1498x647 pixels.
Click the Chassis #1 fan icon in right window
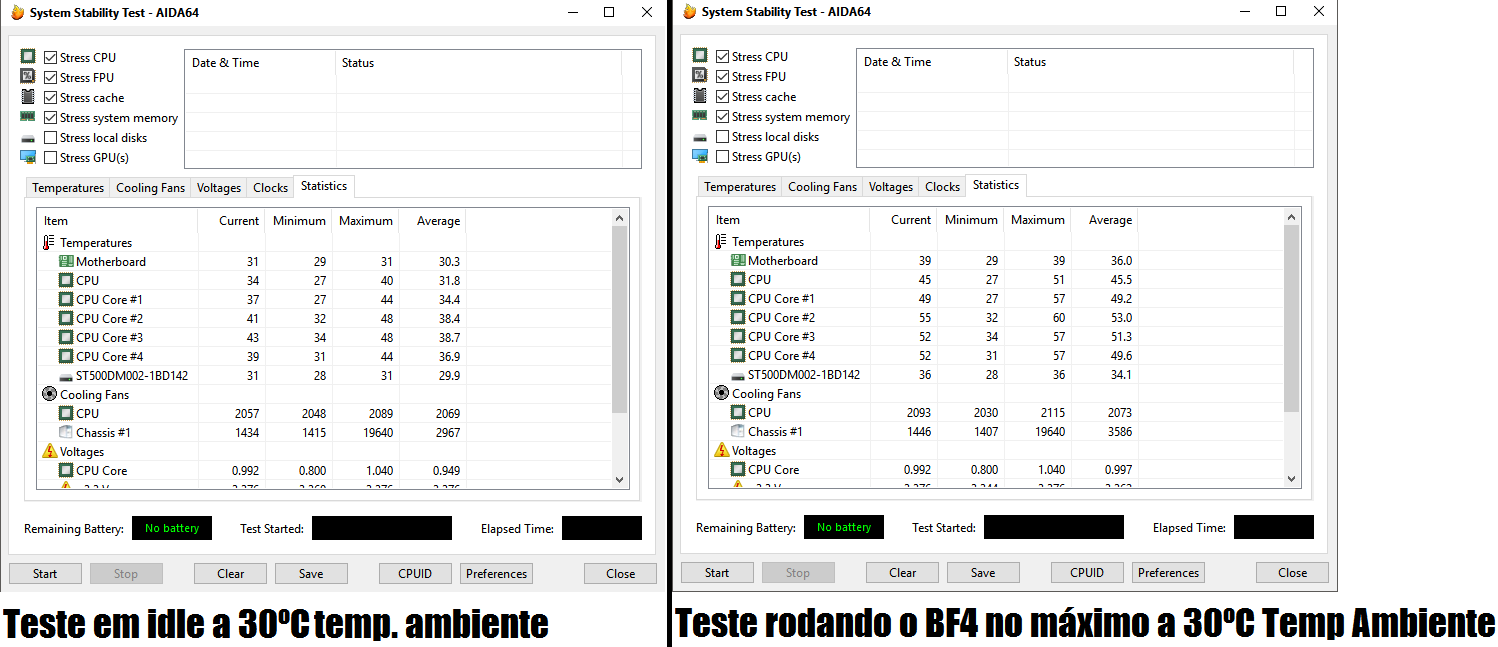pos(738,431)
